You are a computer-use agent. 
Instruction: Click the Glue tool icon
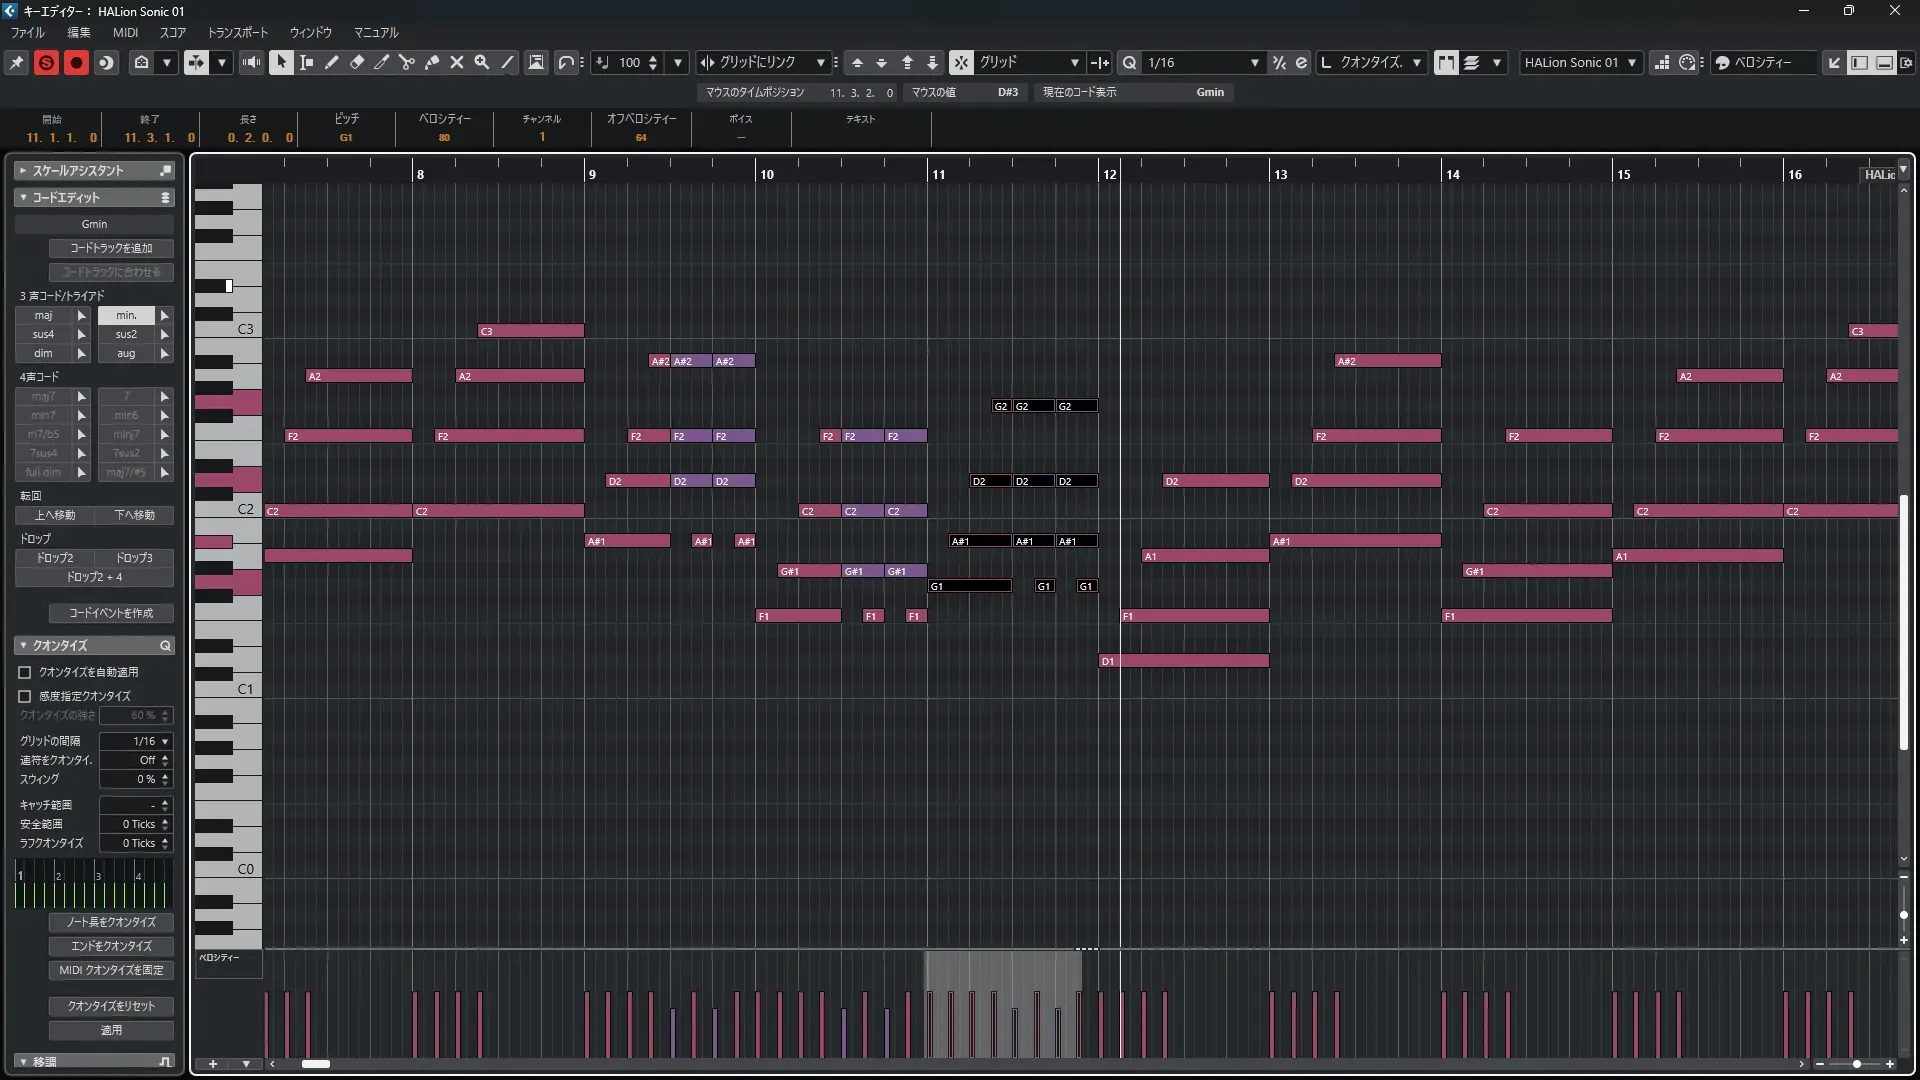432,62
